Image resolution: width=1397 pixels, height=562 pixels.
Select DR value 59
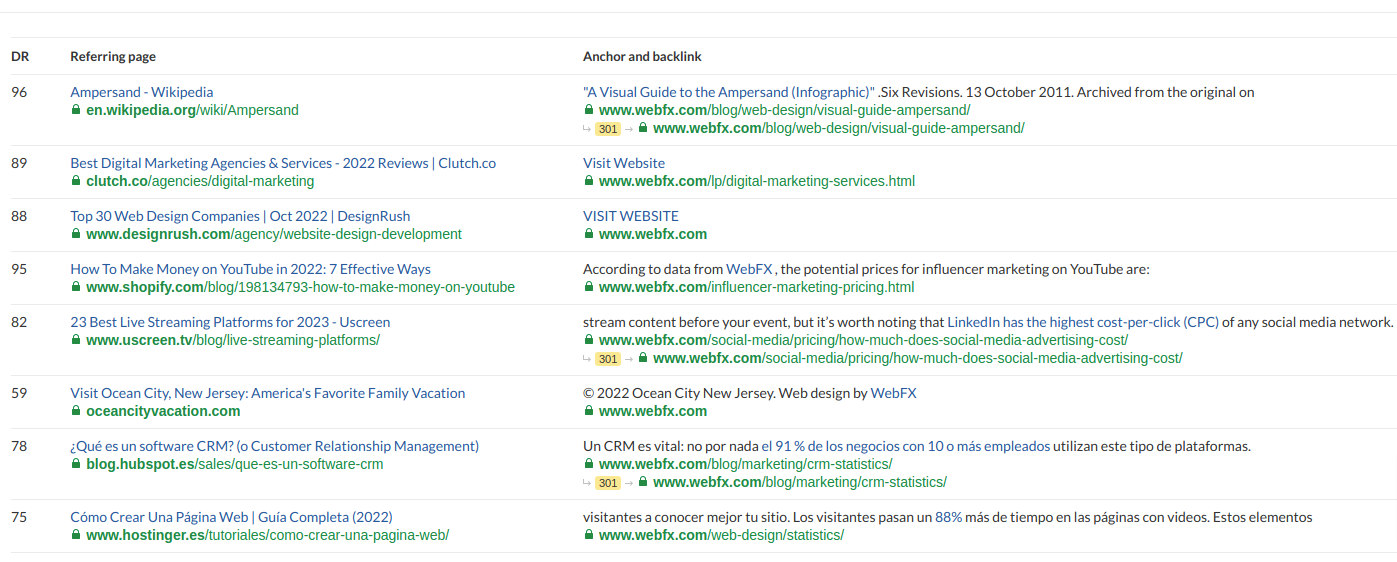[19, 393]
